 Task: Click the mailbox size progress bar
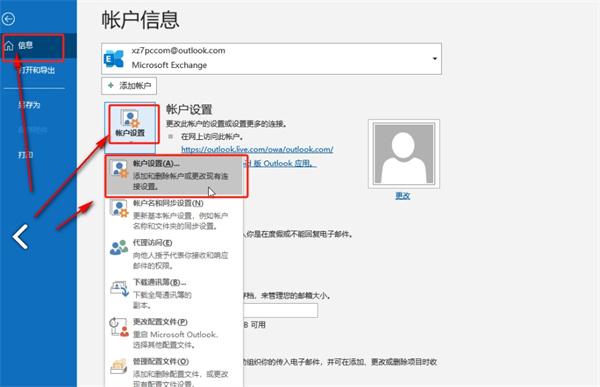pyautogui.click(x=280, y=310)
